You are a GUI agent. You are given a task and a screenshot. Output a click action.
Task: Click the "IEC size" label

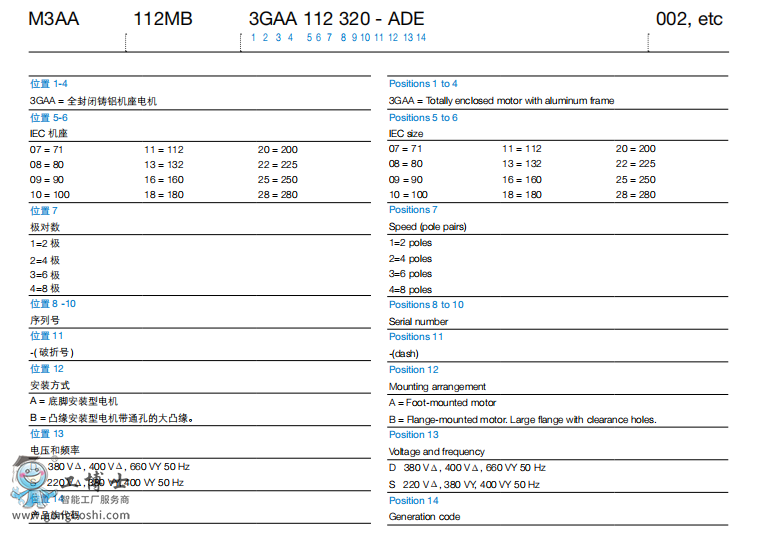[x=406, y=133]
